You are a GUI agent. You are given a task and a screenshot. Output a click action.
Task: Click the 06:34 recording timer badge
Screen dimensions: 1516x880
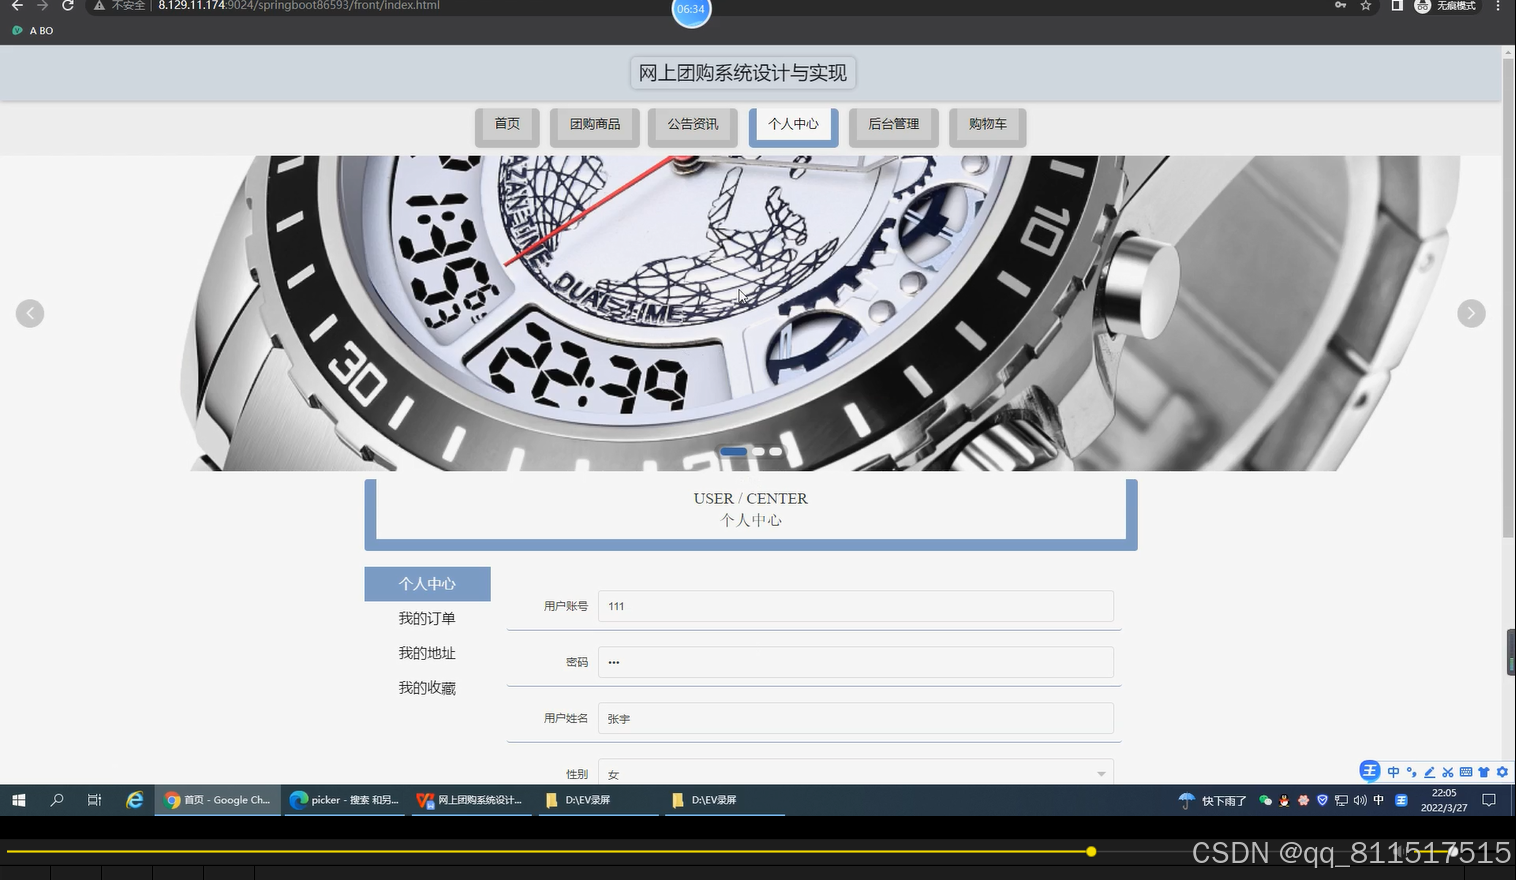tap(691, 9)
